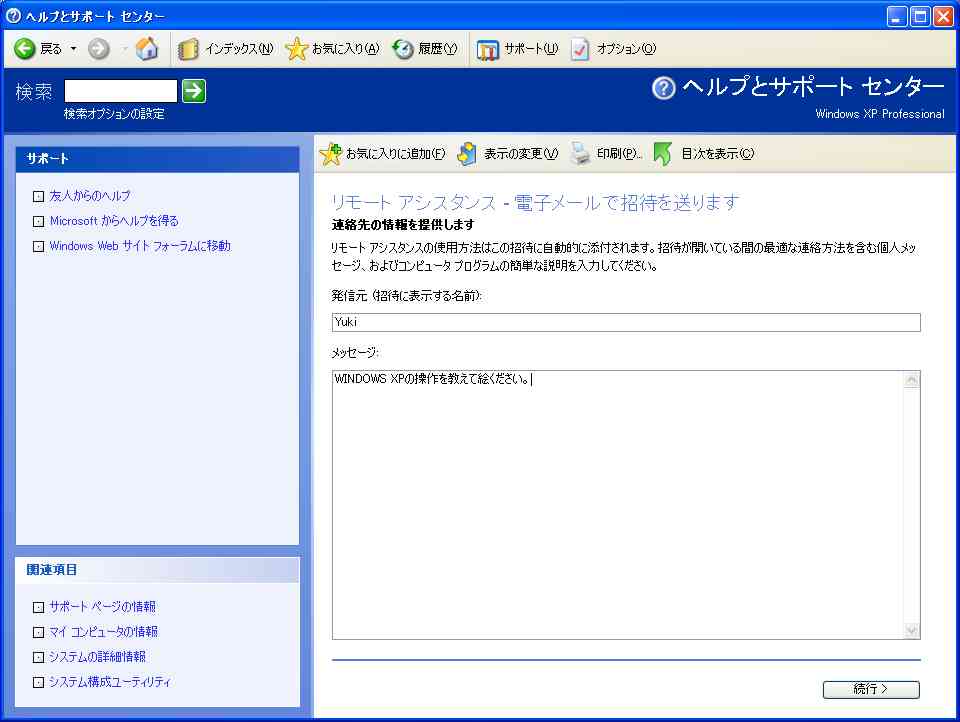The width and height of the screenshot is (960, 722).
Task: Click message box scrollbar down arrow
Action: [912, 630]
